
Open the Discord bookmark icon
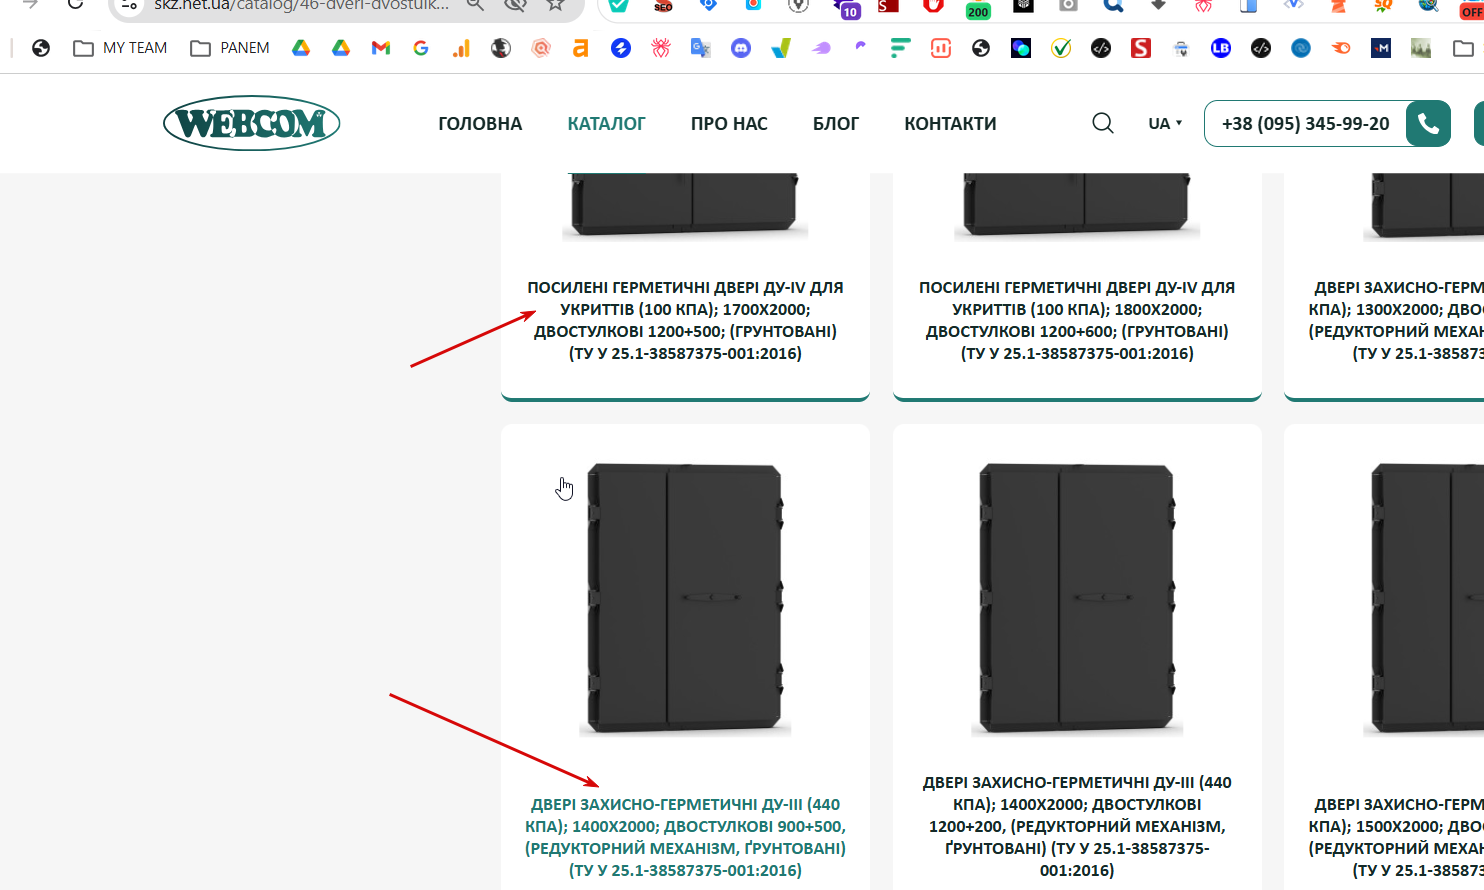741,48
